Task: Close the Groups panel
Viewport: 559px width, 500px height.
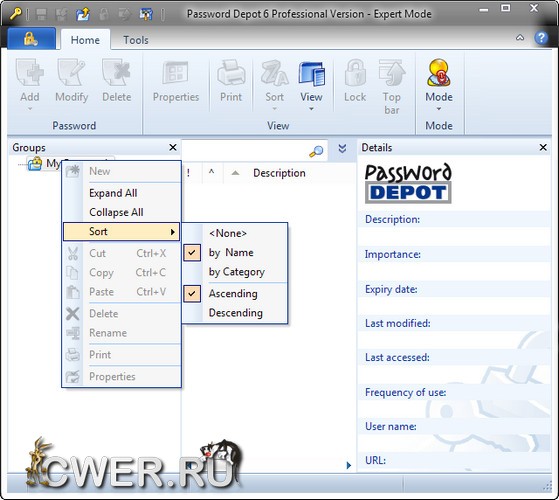Action: pyautogui.click(x=173, y=147)
